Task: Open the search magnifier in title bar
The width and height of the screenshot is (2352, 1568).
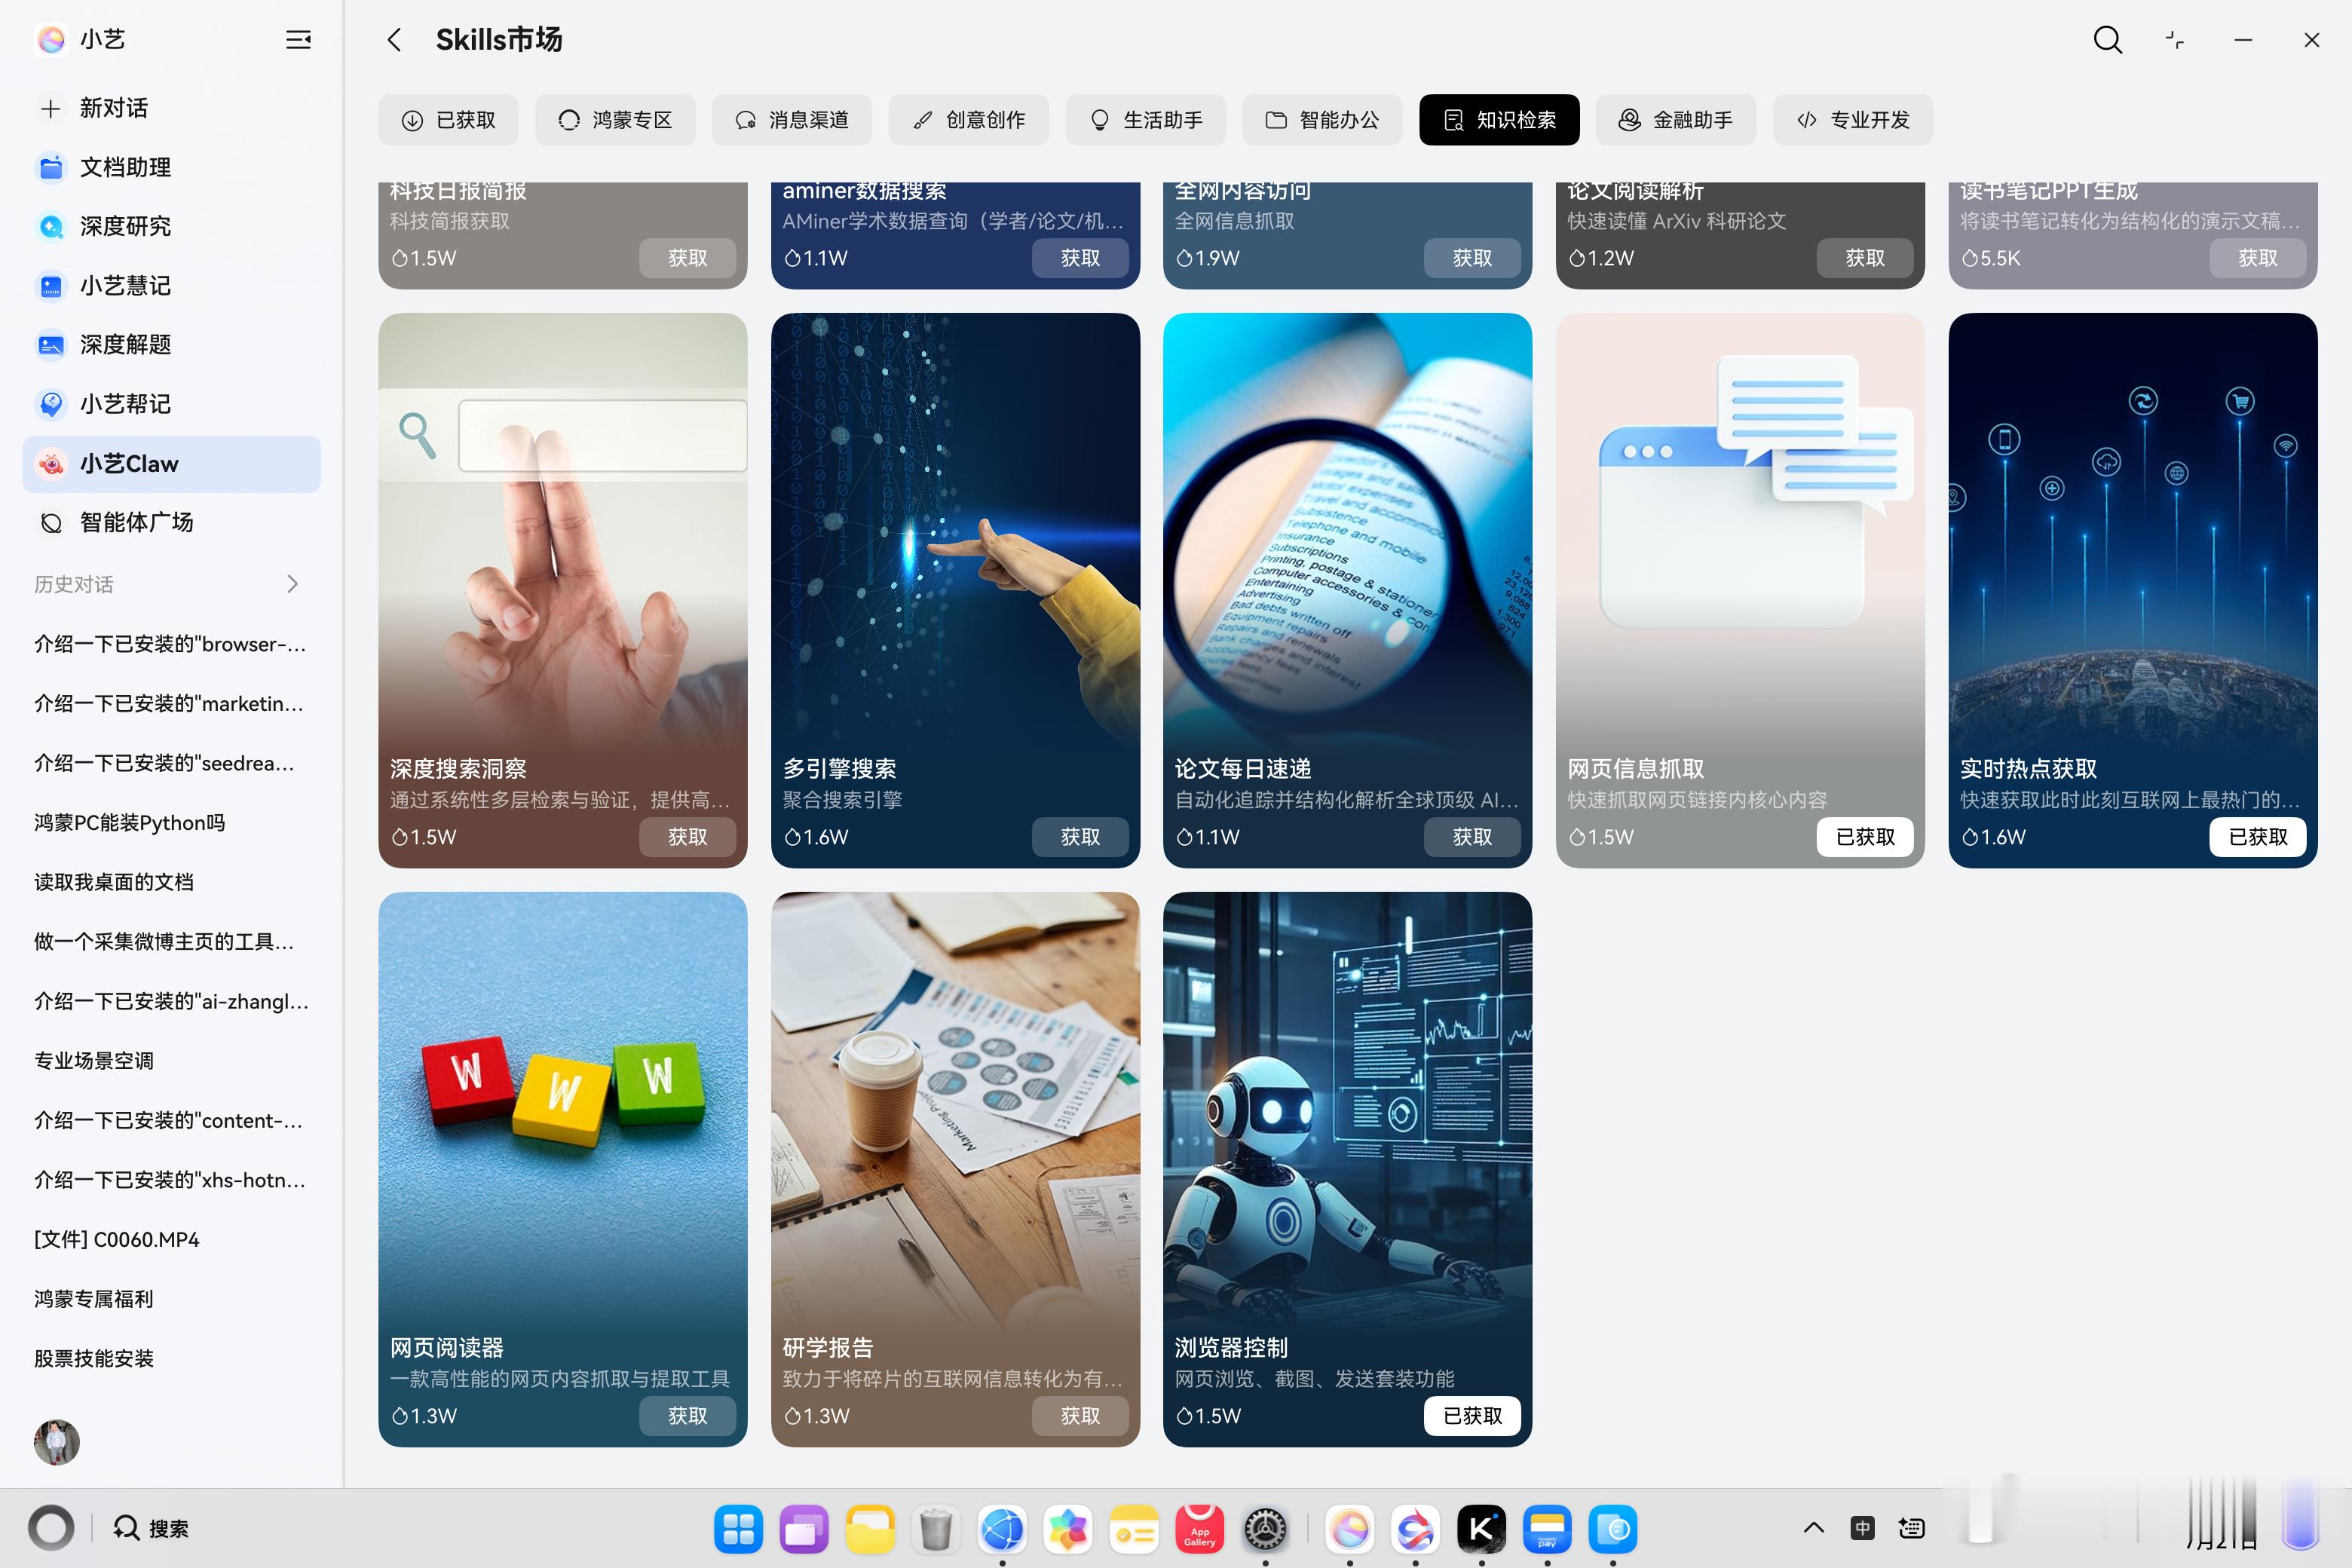Action: [2107, 40]
